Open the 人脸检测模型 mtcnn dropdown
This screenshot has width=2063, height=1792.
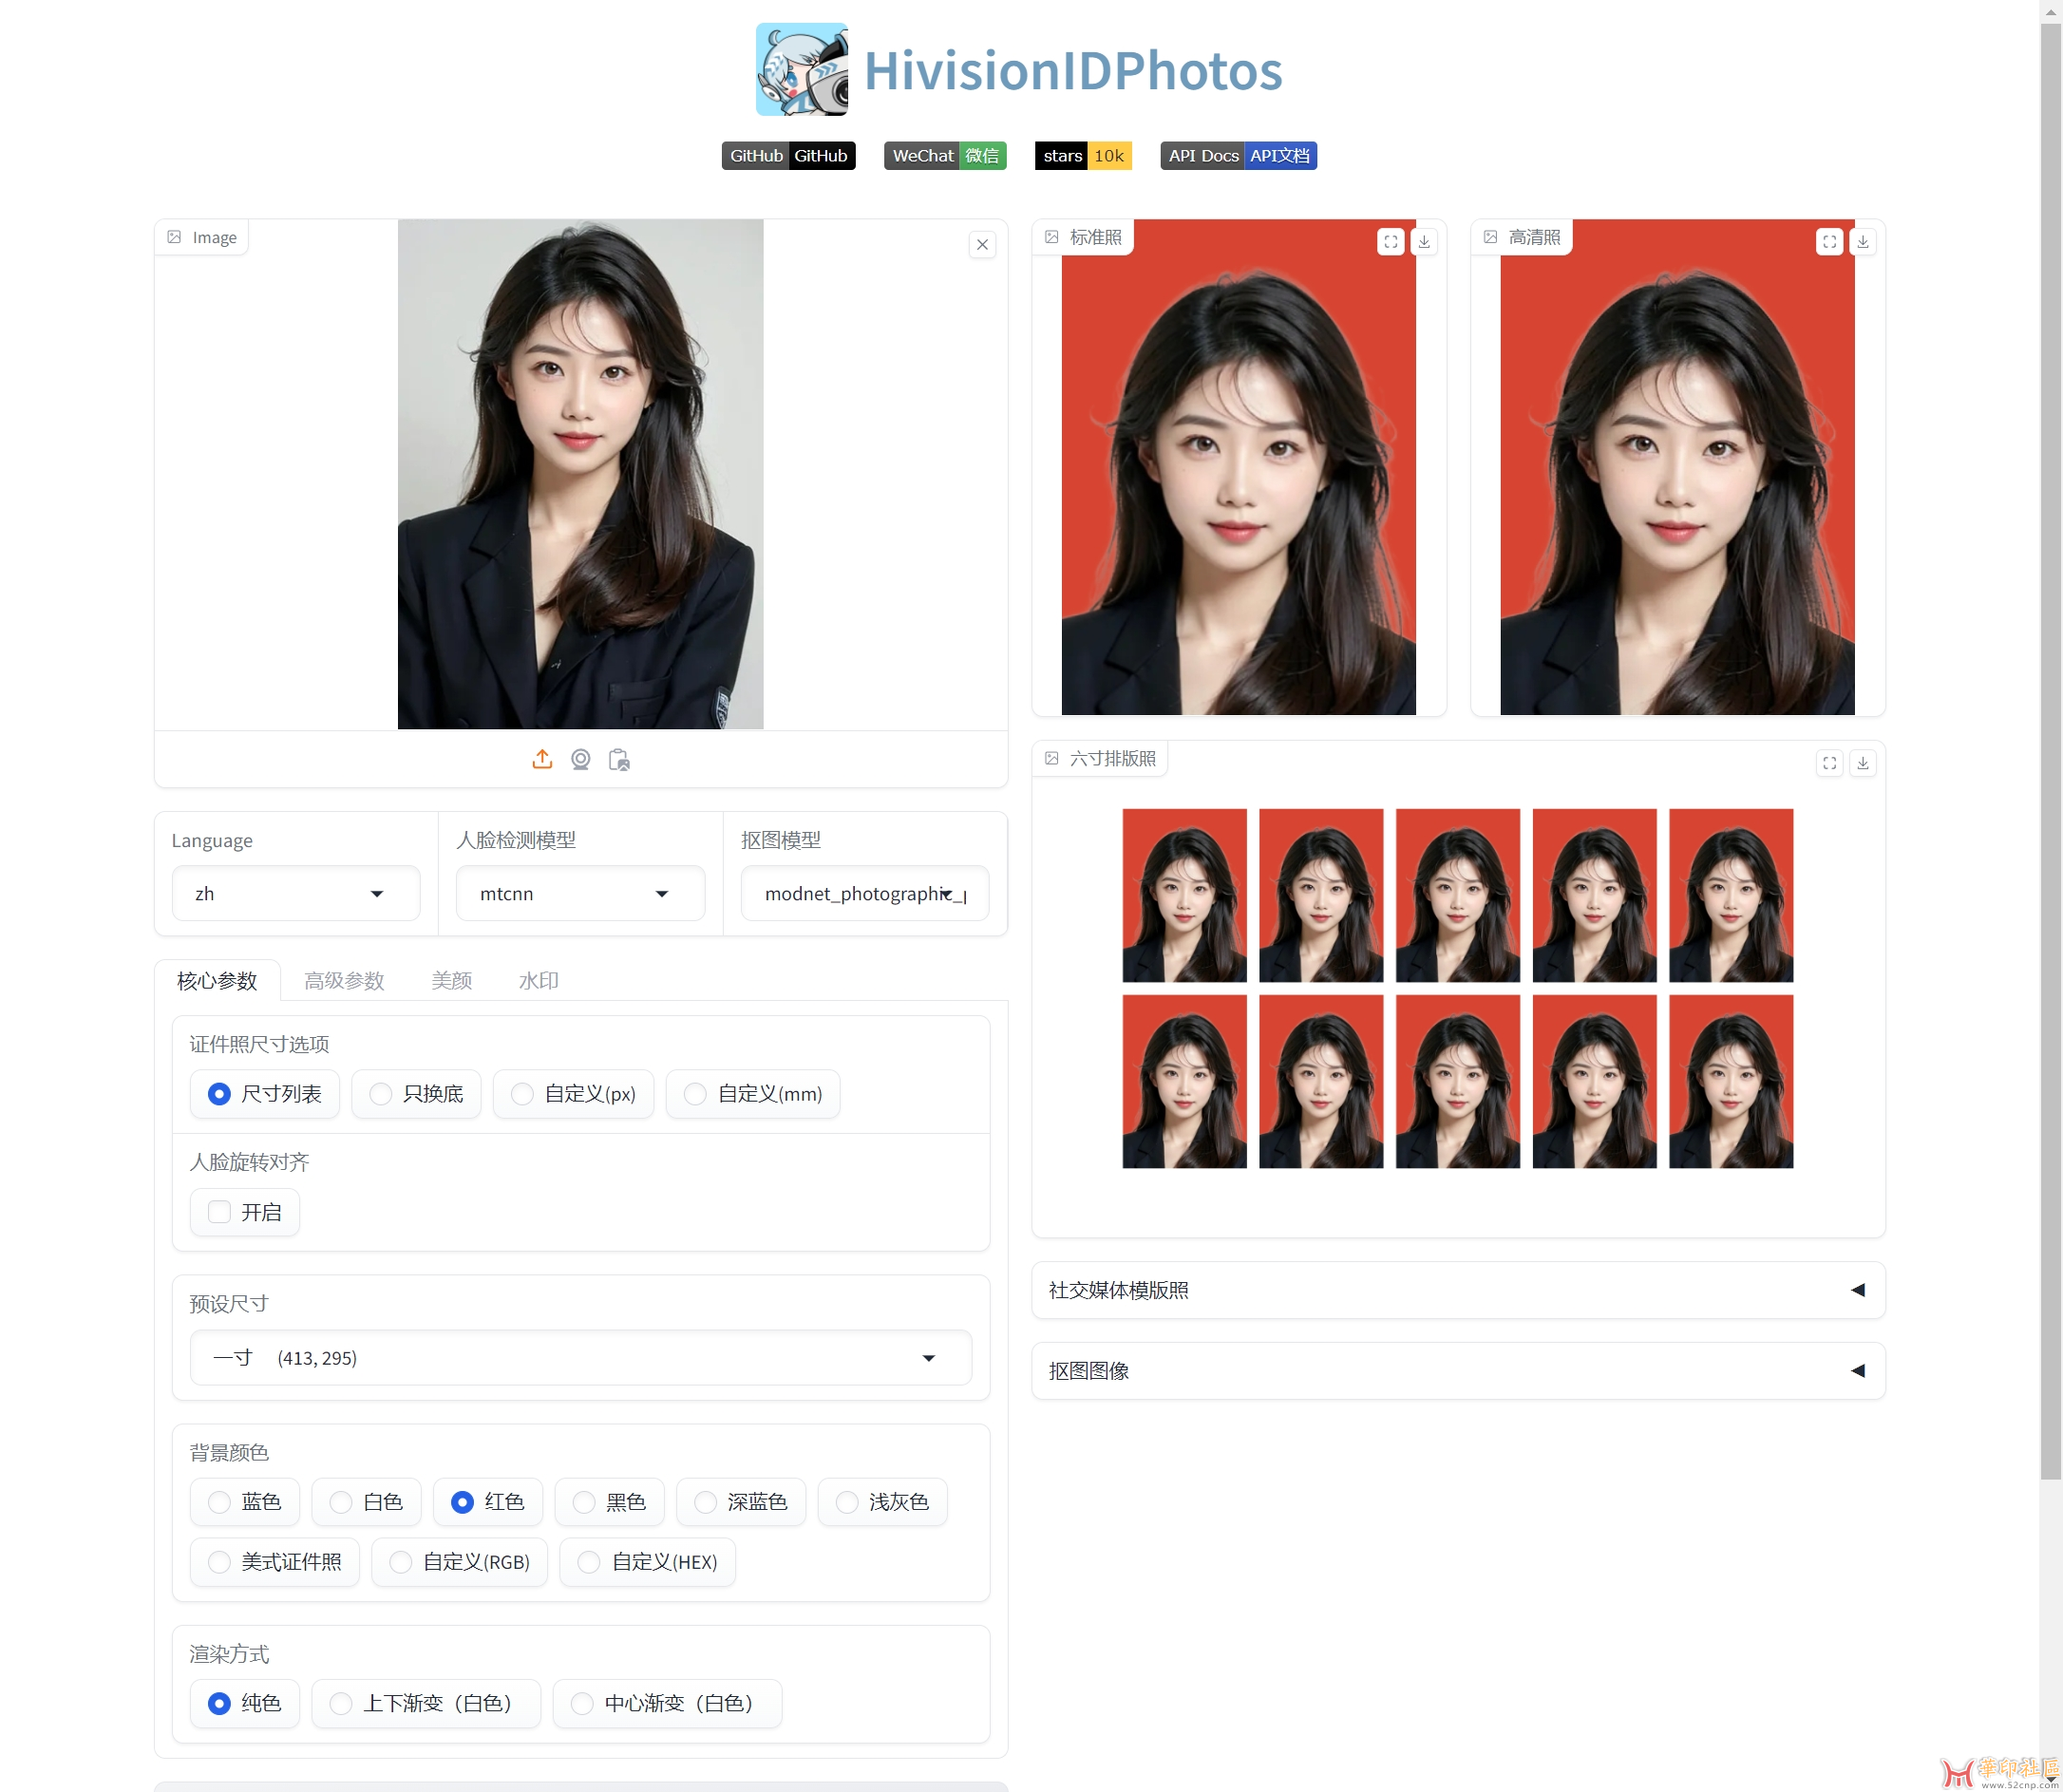(x=580, y=894)
